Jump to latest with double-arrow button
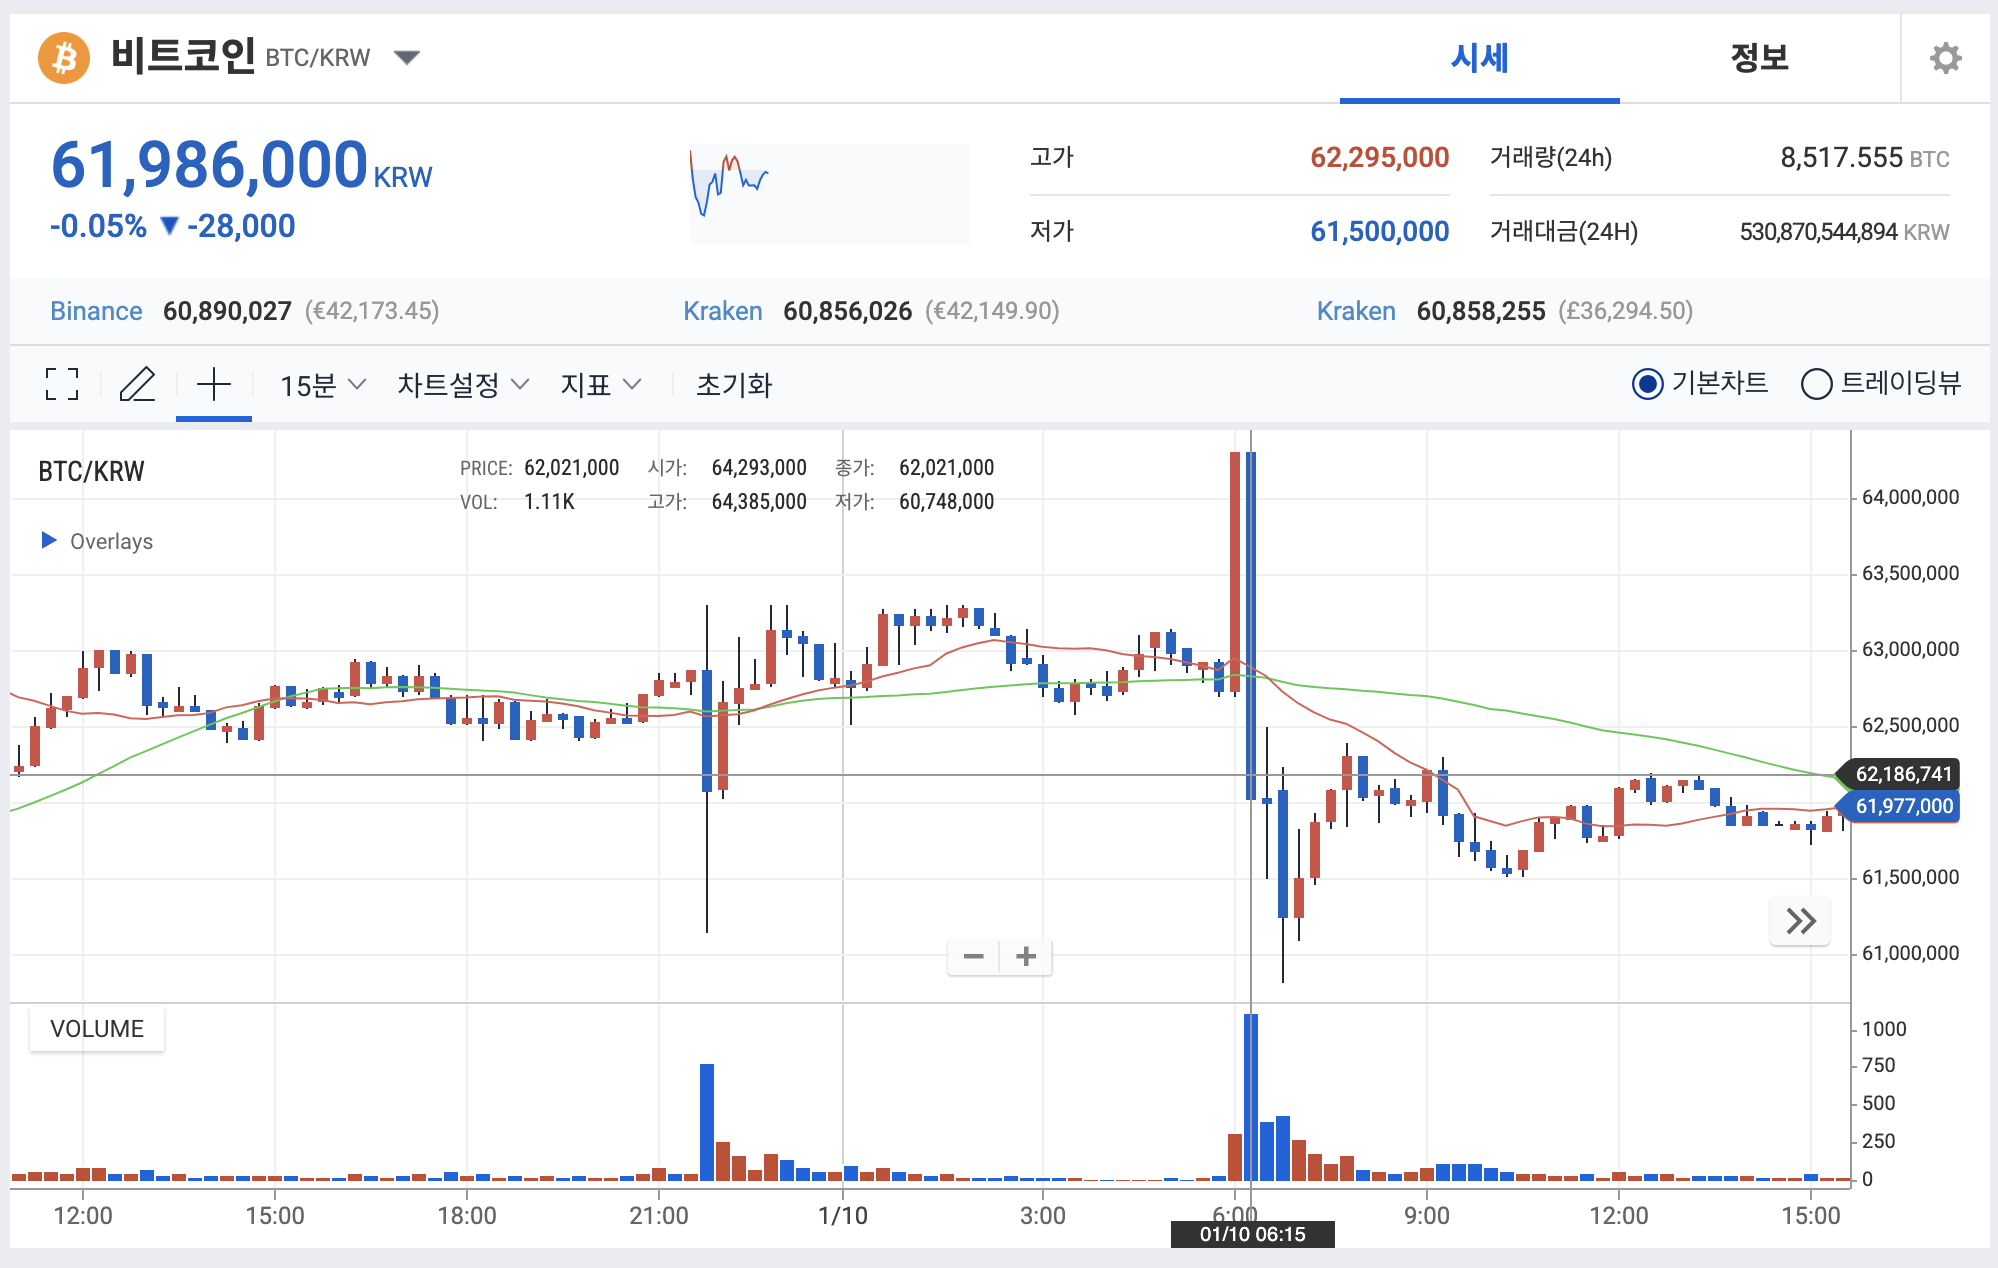Screen dimensions: 1998x1268 pos(1800,921)
